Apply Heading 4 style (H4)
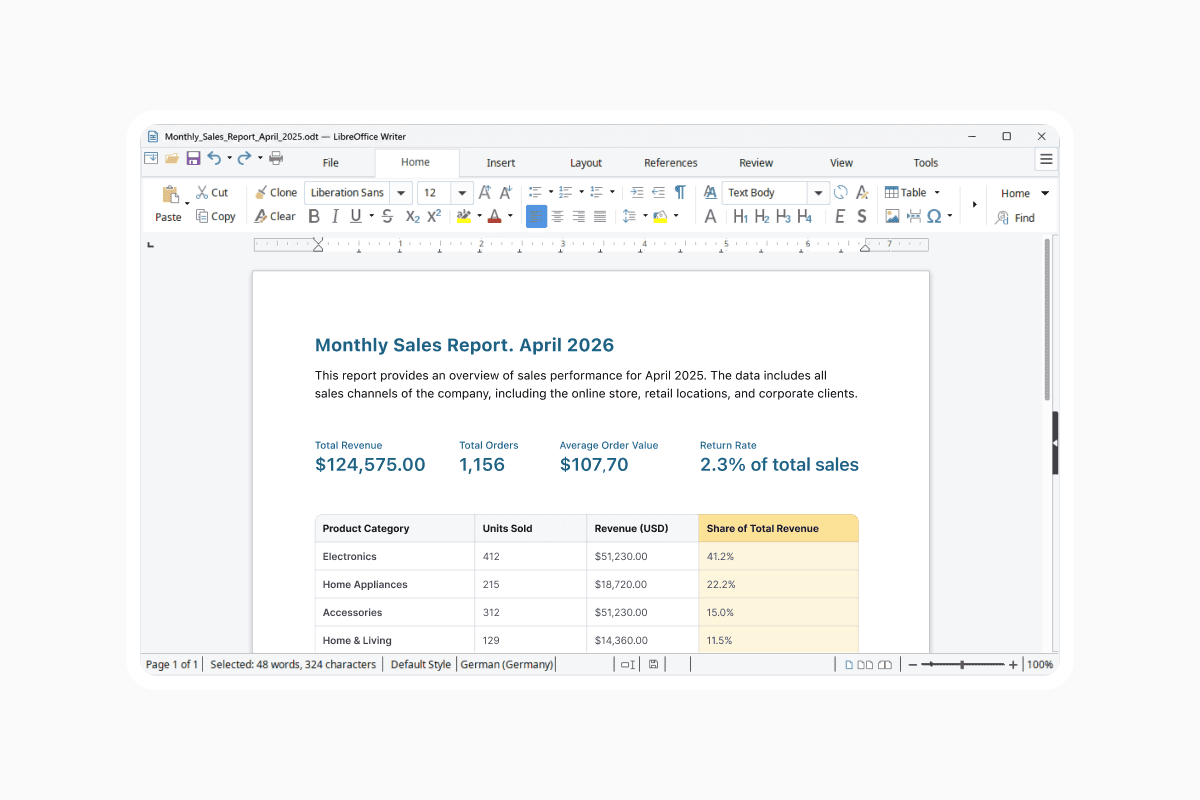 804,216
